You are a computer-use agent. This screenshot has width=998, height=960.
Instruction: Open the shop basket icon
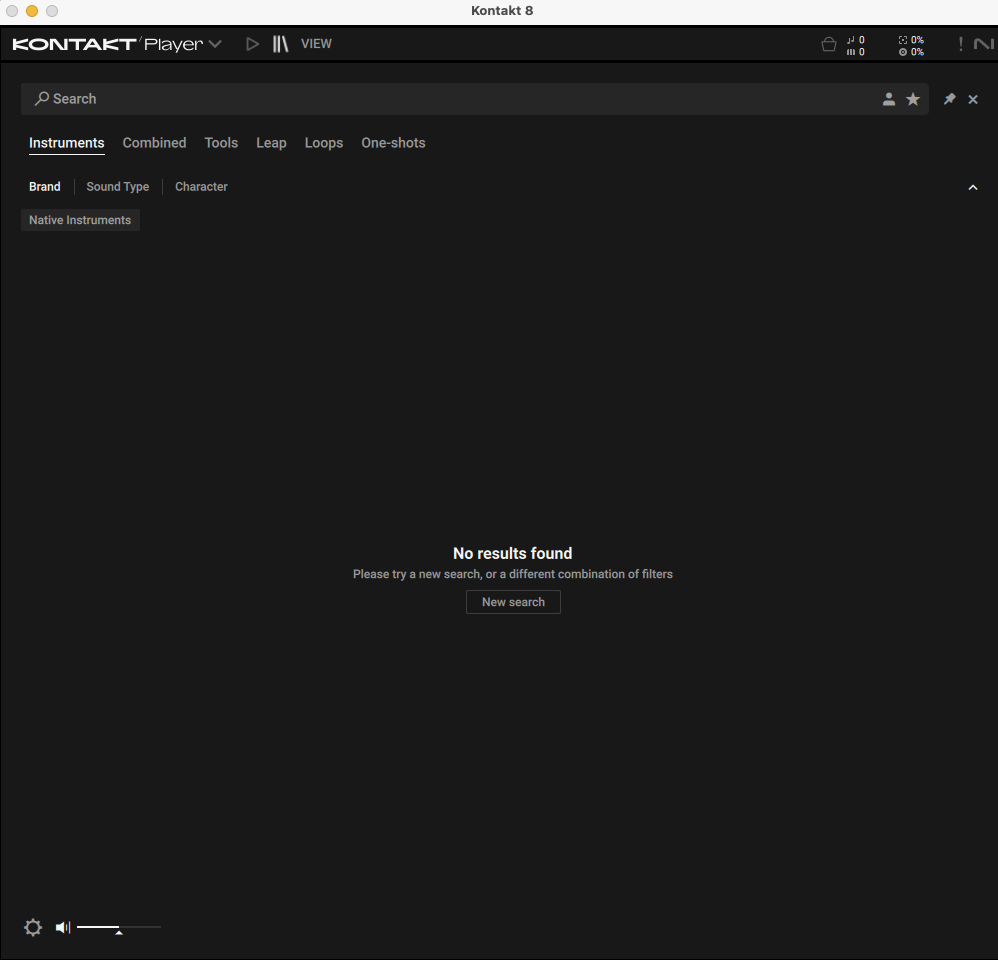pos(829,45)
